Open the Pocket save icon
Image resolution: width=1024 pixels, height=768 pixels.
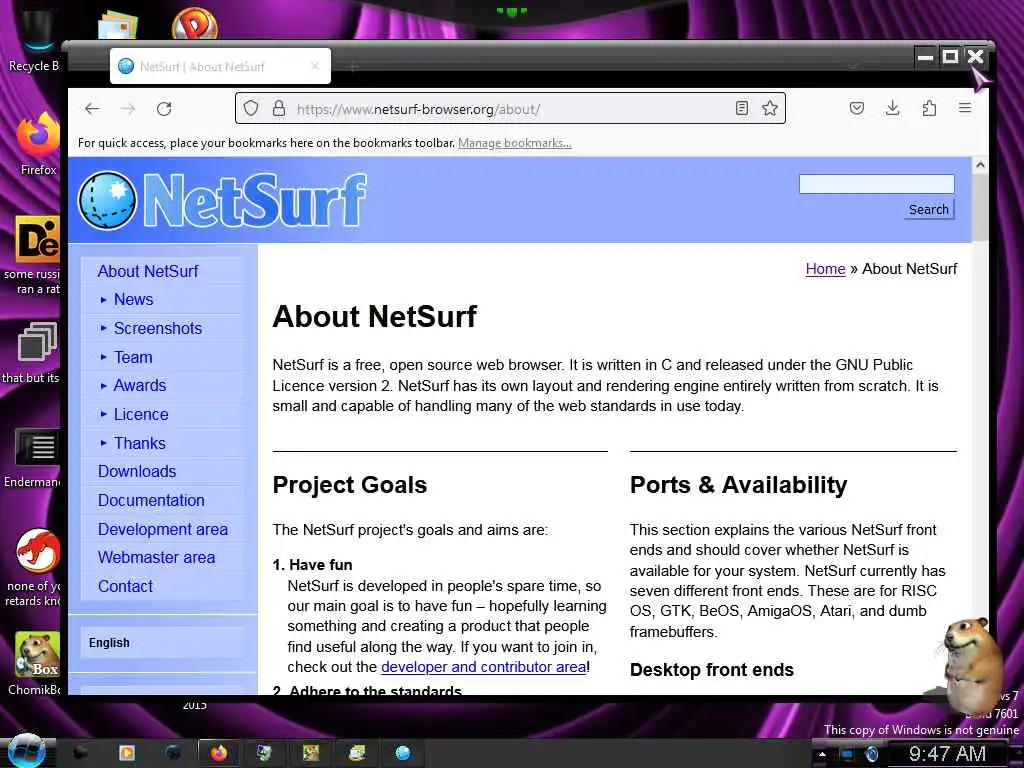pyautogui.click(x=857, y=108)
